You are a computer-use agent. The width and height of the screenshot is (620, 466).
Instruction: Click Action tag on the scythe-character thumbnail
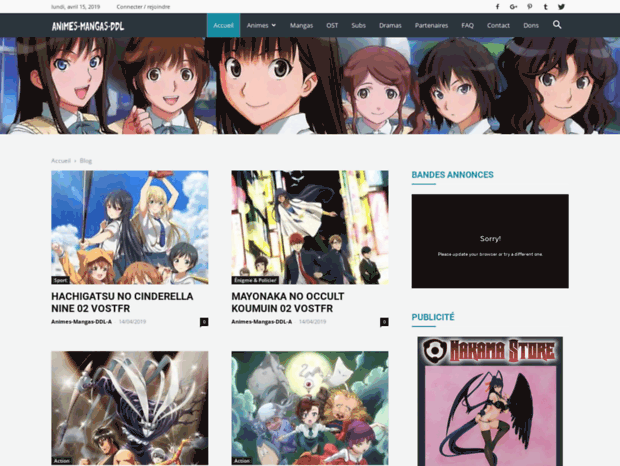coord(62,461)
